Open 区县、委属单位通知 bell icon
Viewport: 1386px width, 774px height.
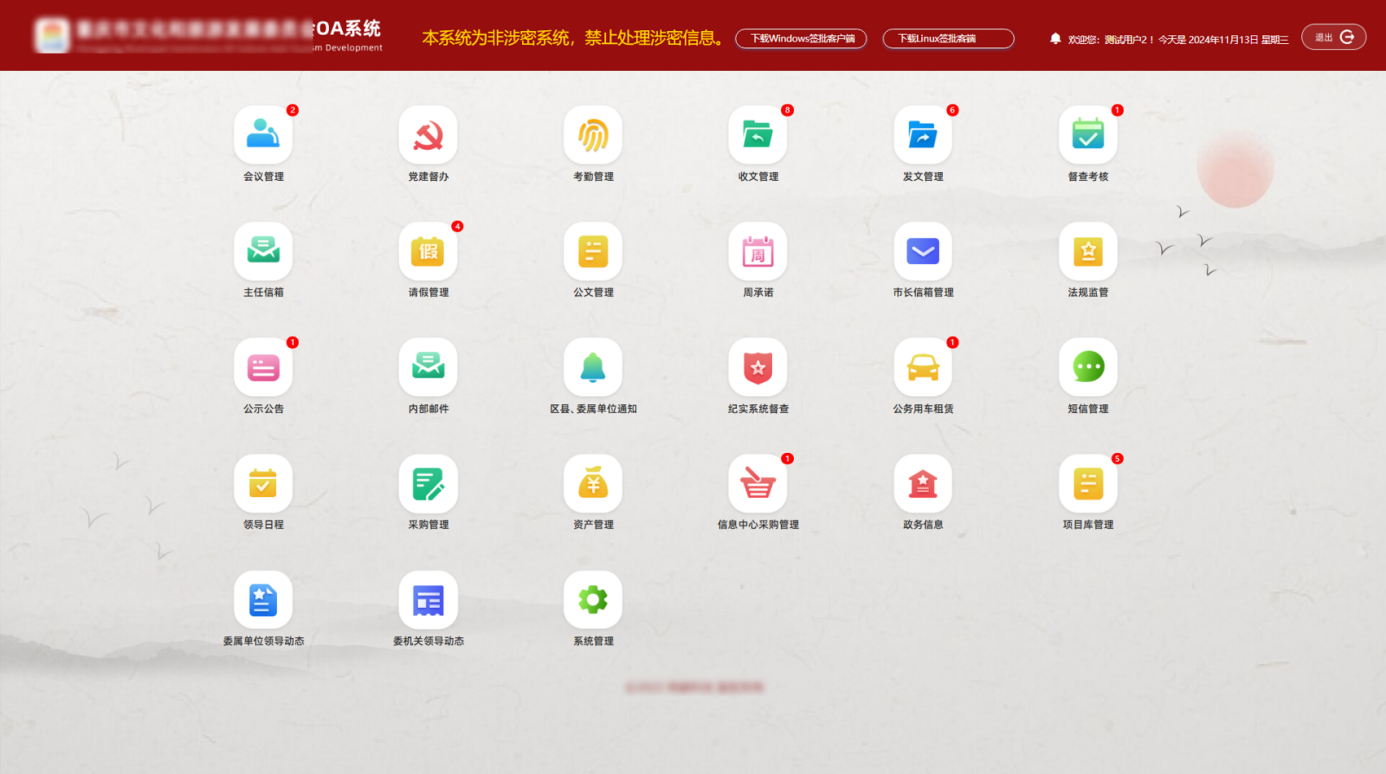tap(593, 367)
